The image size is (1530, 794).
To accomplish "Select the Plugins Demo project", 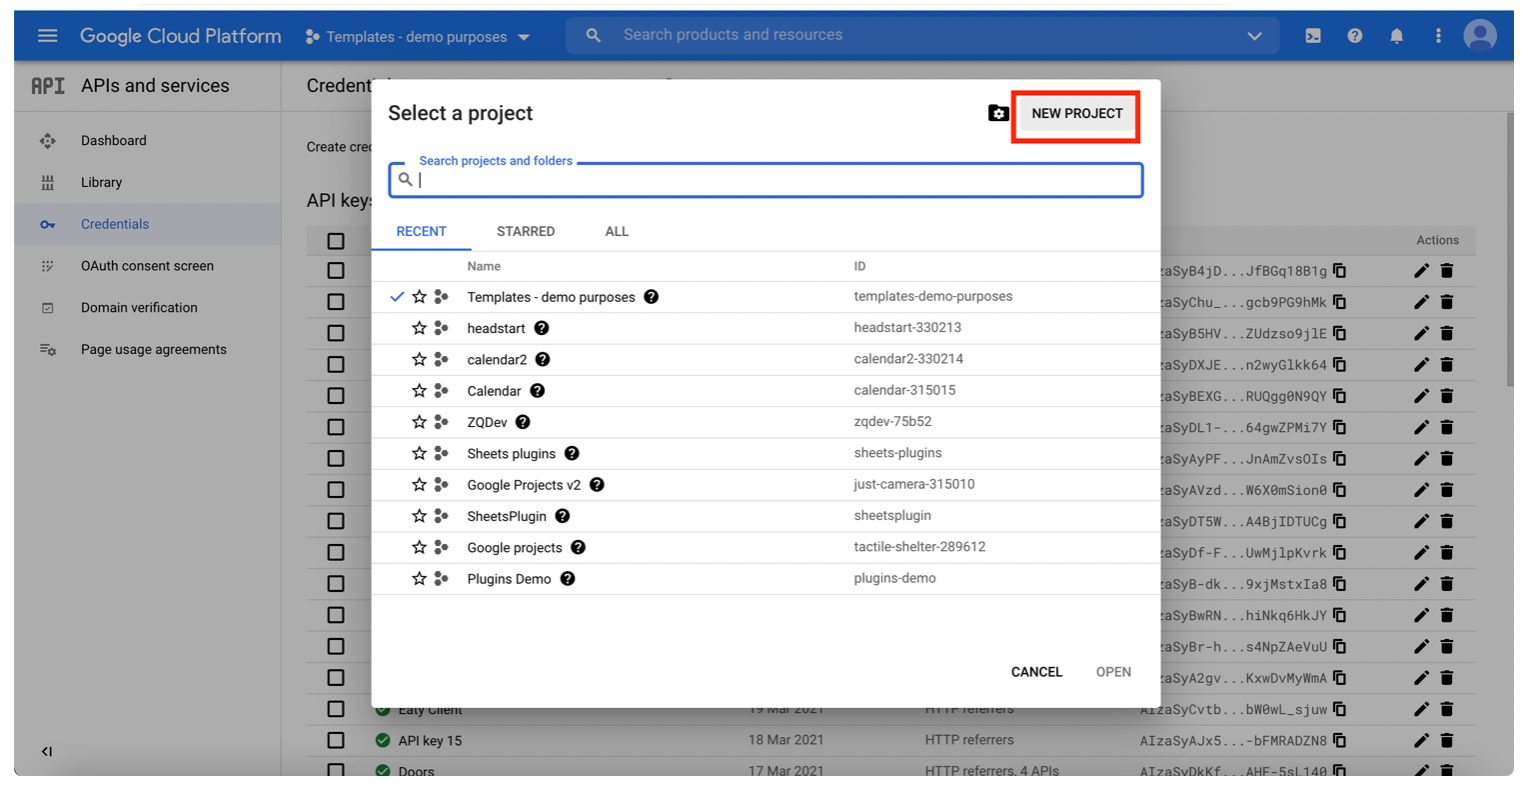I will 766,579.
